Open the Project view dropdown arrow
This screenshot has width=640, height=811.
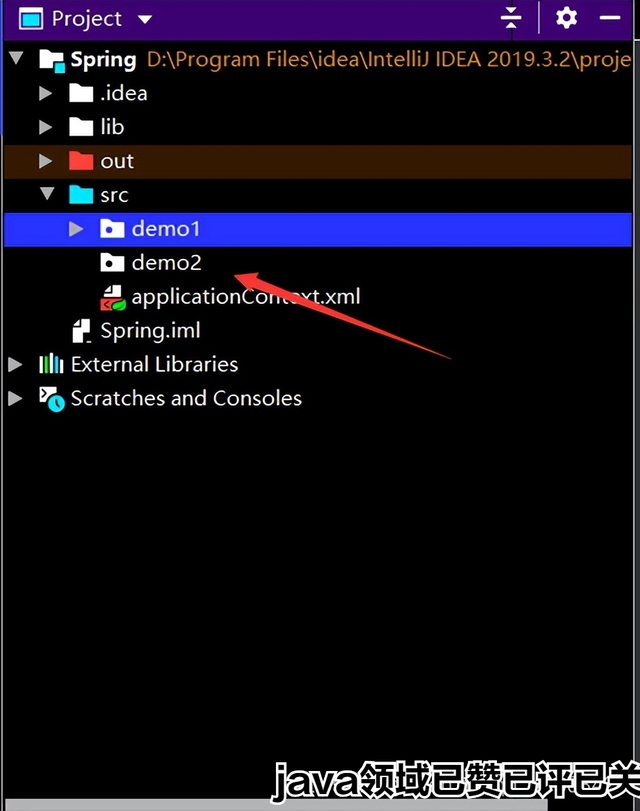(x=145, y=20)
